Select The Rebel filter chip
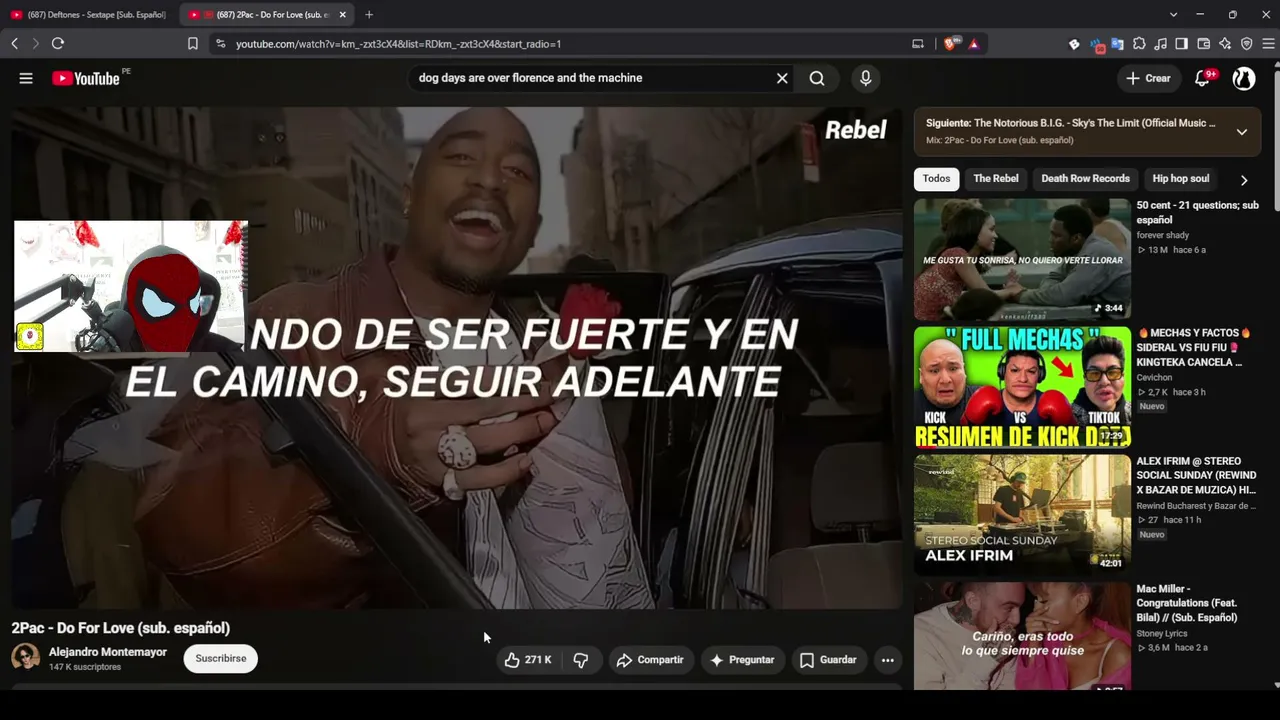This screenshot has height=720, width=1280. tap(996, 179)
